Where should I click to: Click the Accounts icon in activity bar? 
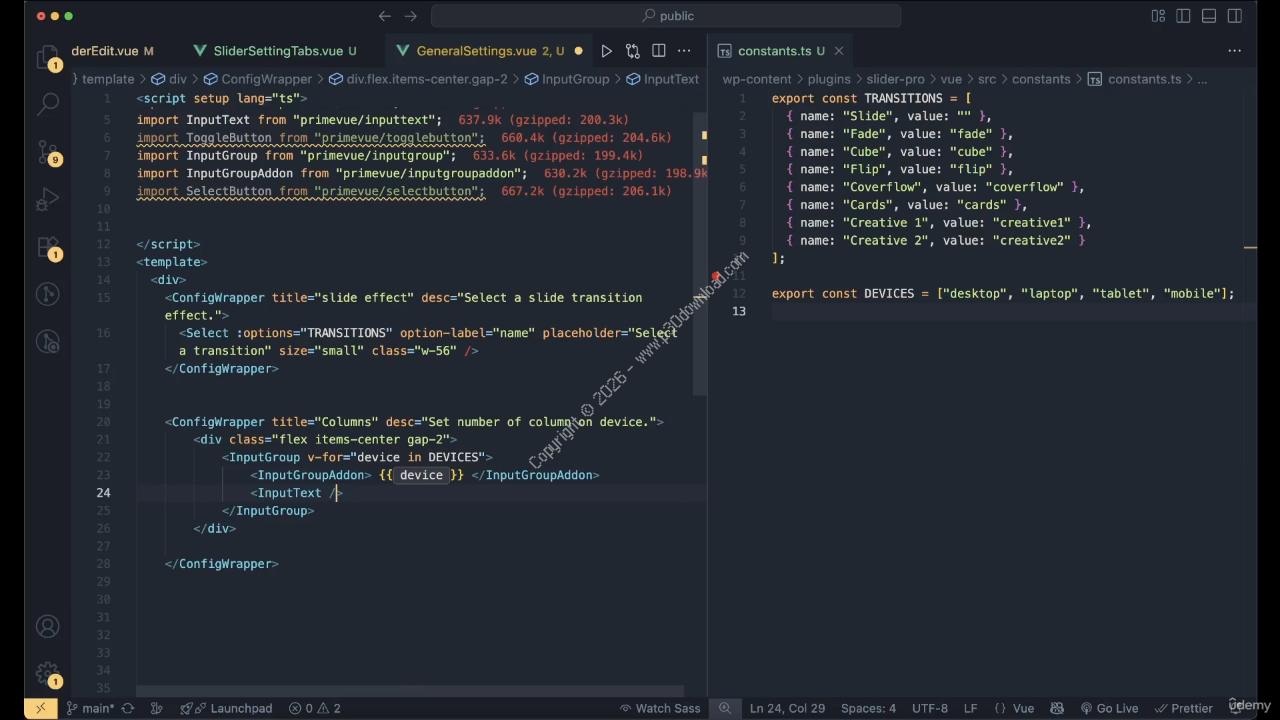[x=47, y=627]
